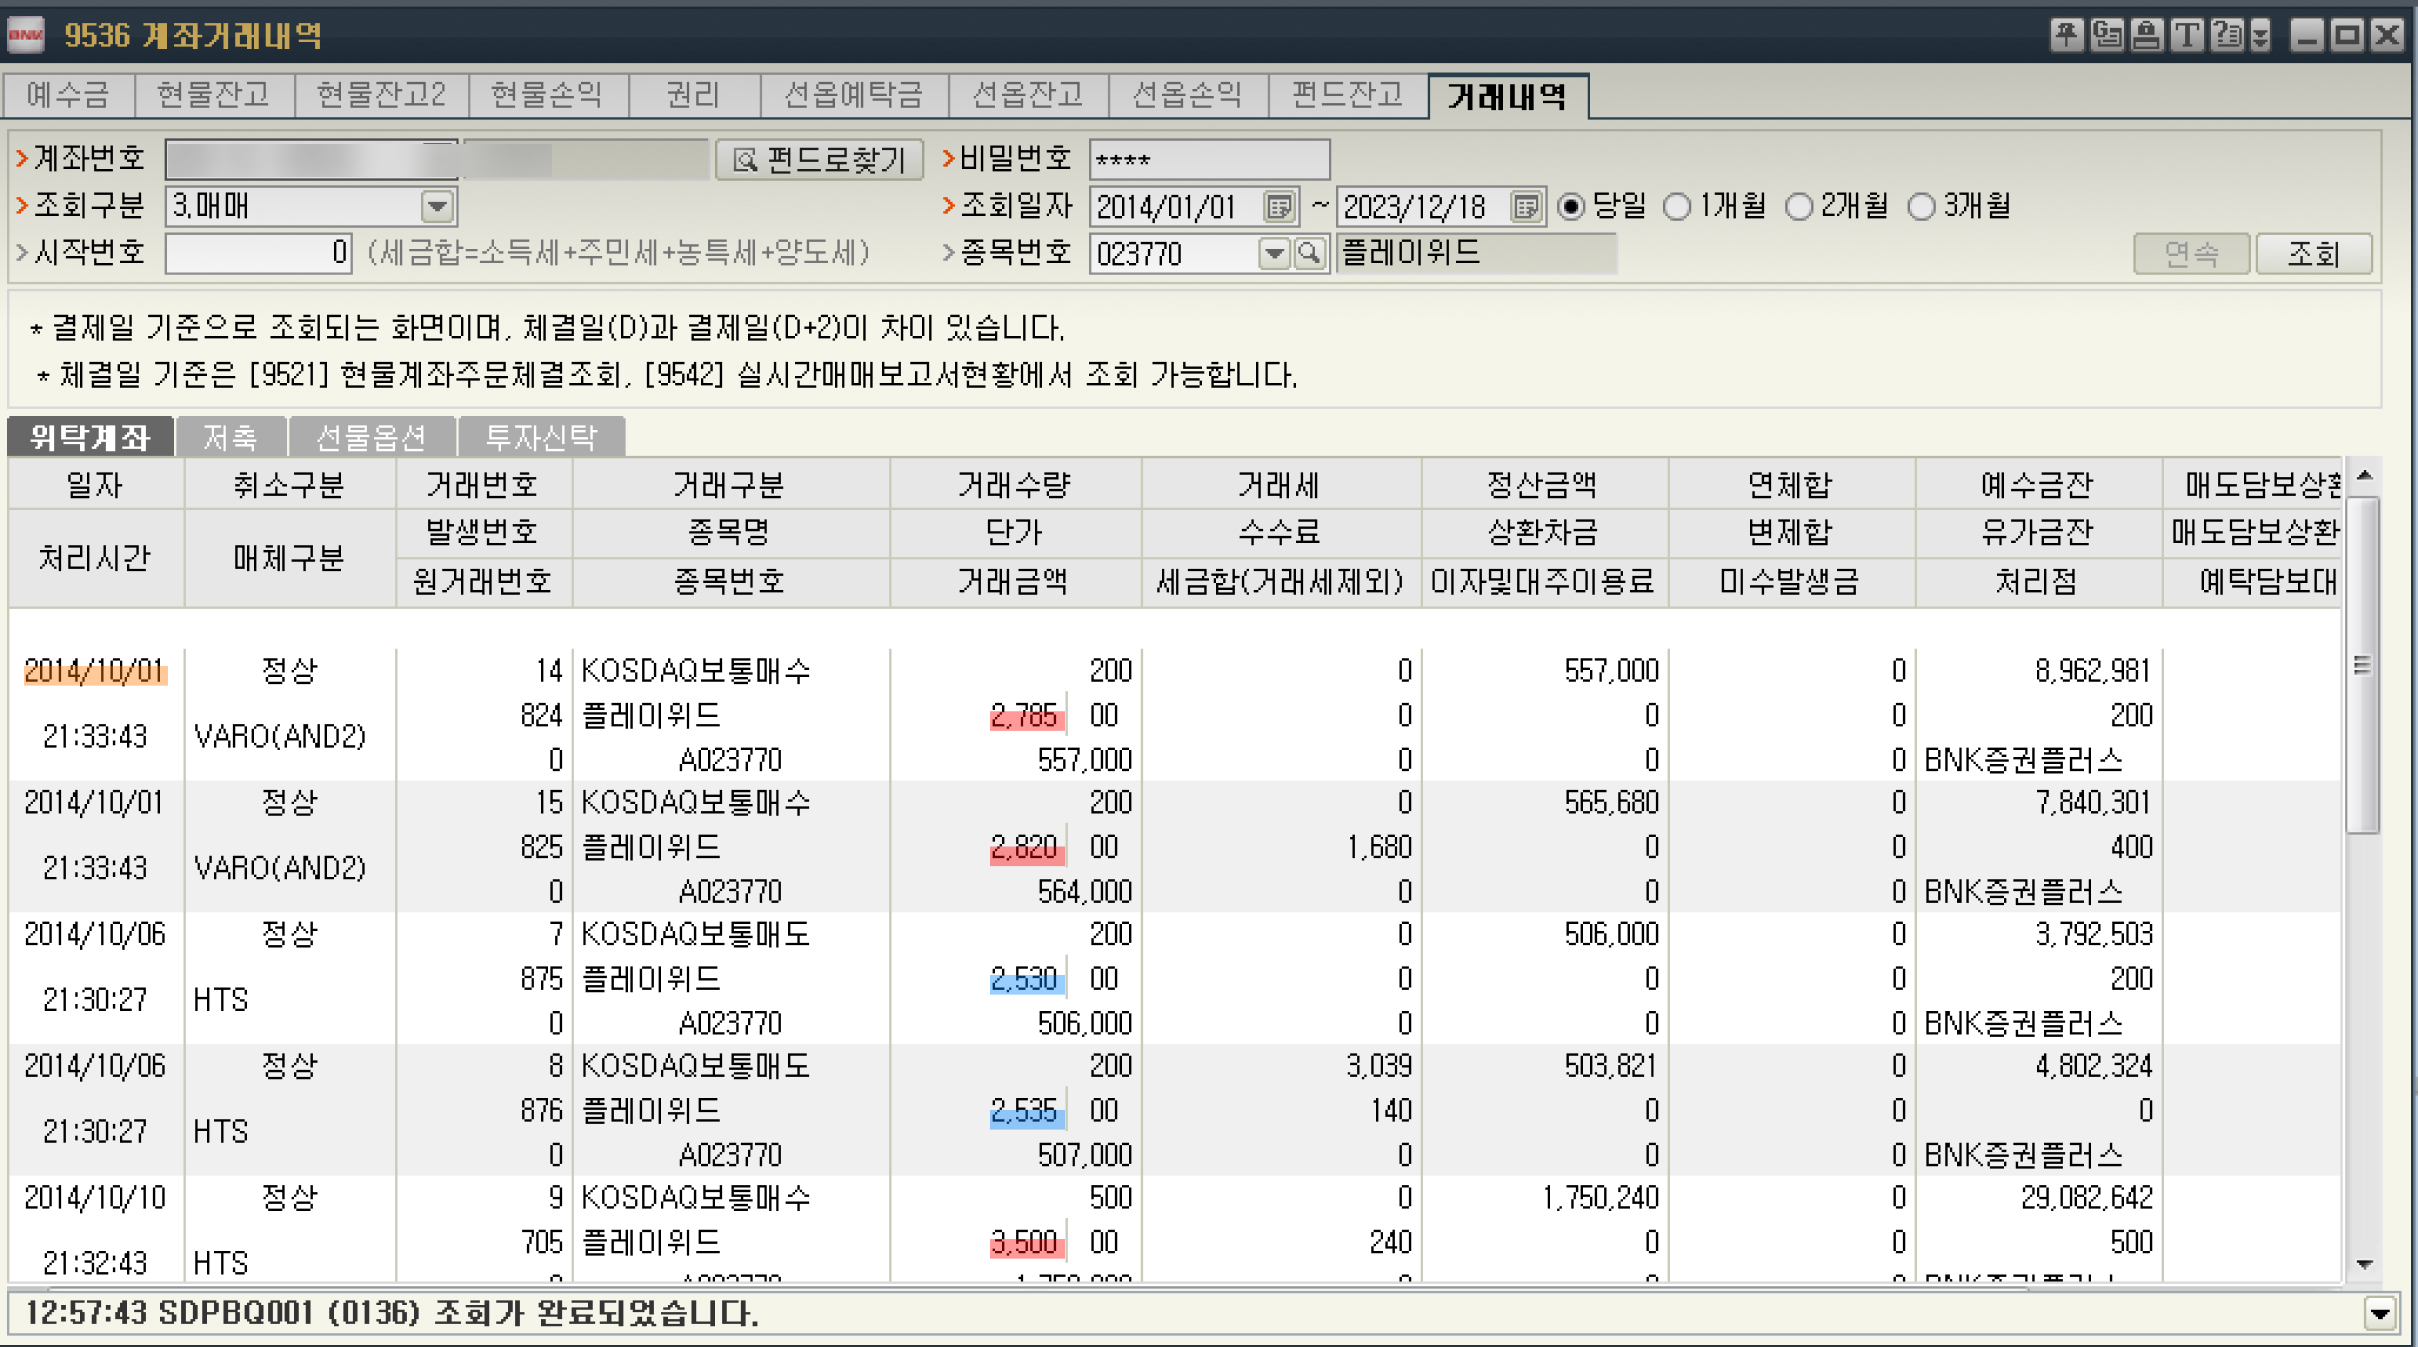Click the deposit balance 8,962,981
This screenshot has width=2418, height=1347.
2093,671
